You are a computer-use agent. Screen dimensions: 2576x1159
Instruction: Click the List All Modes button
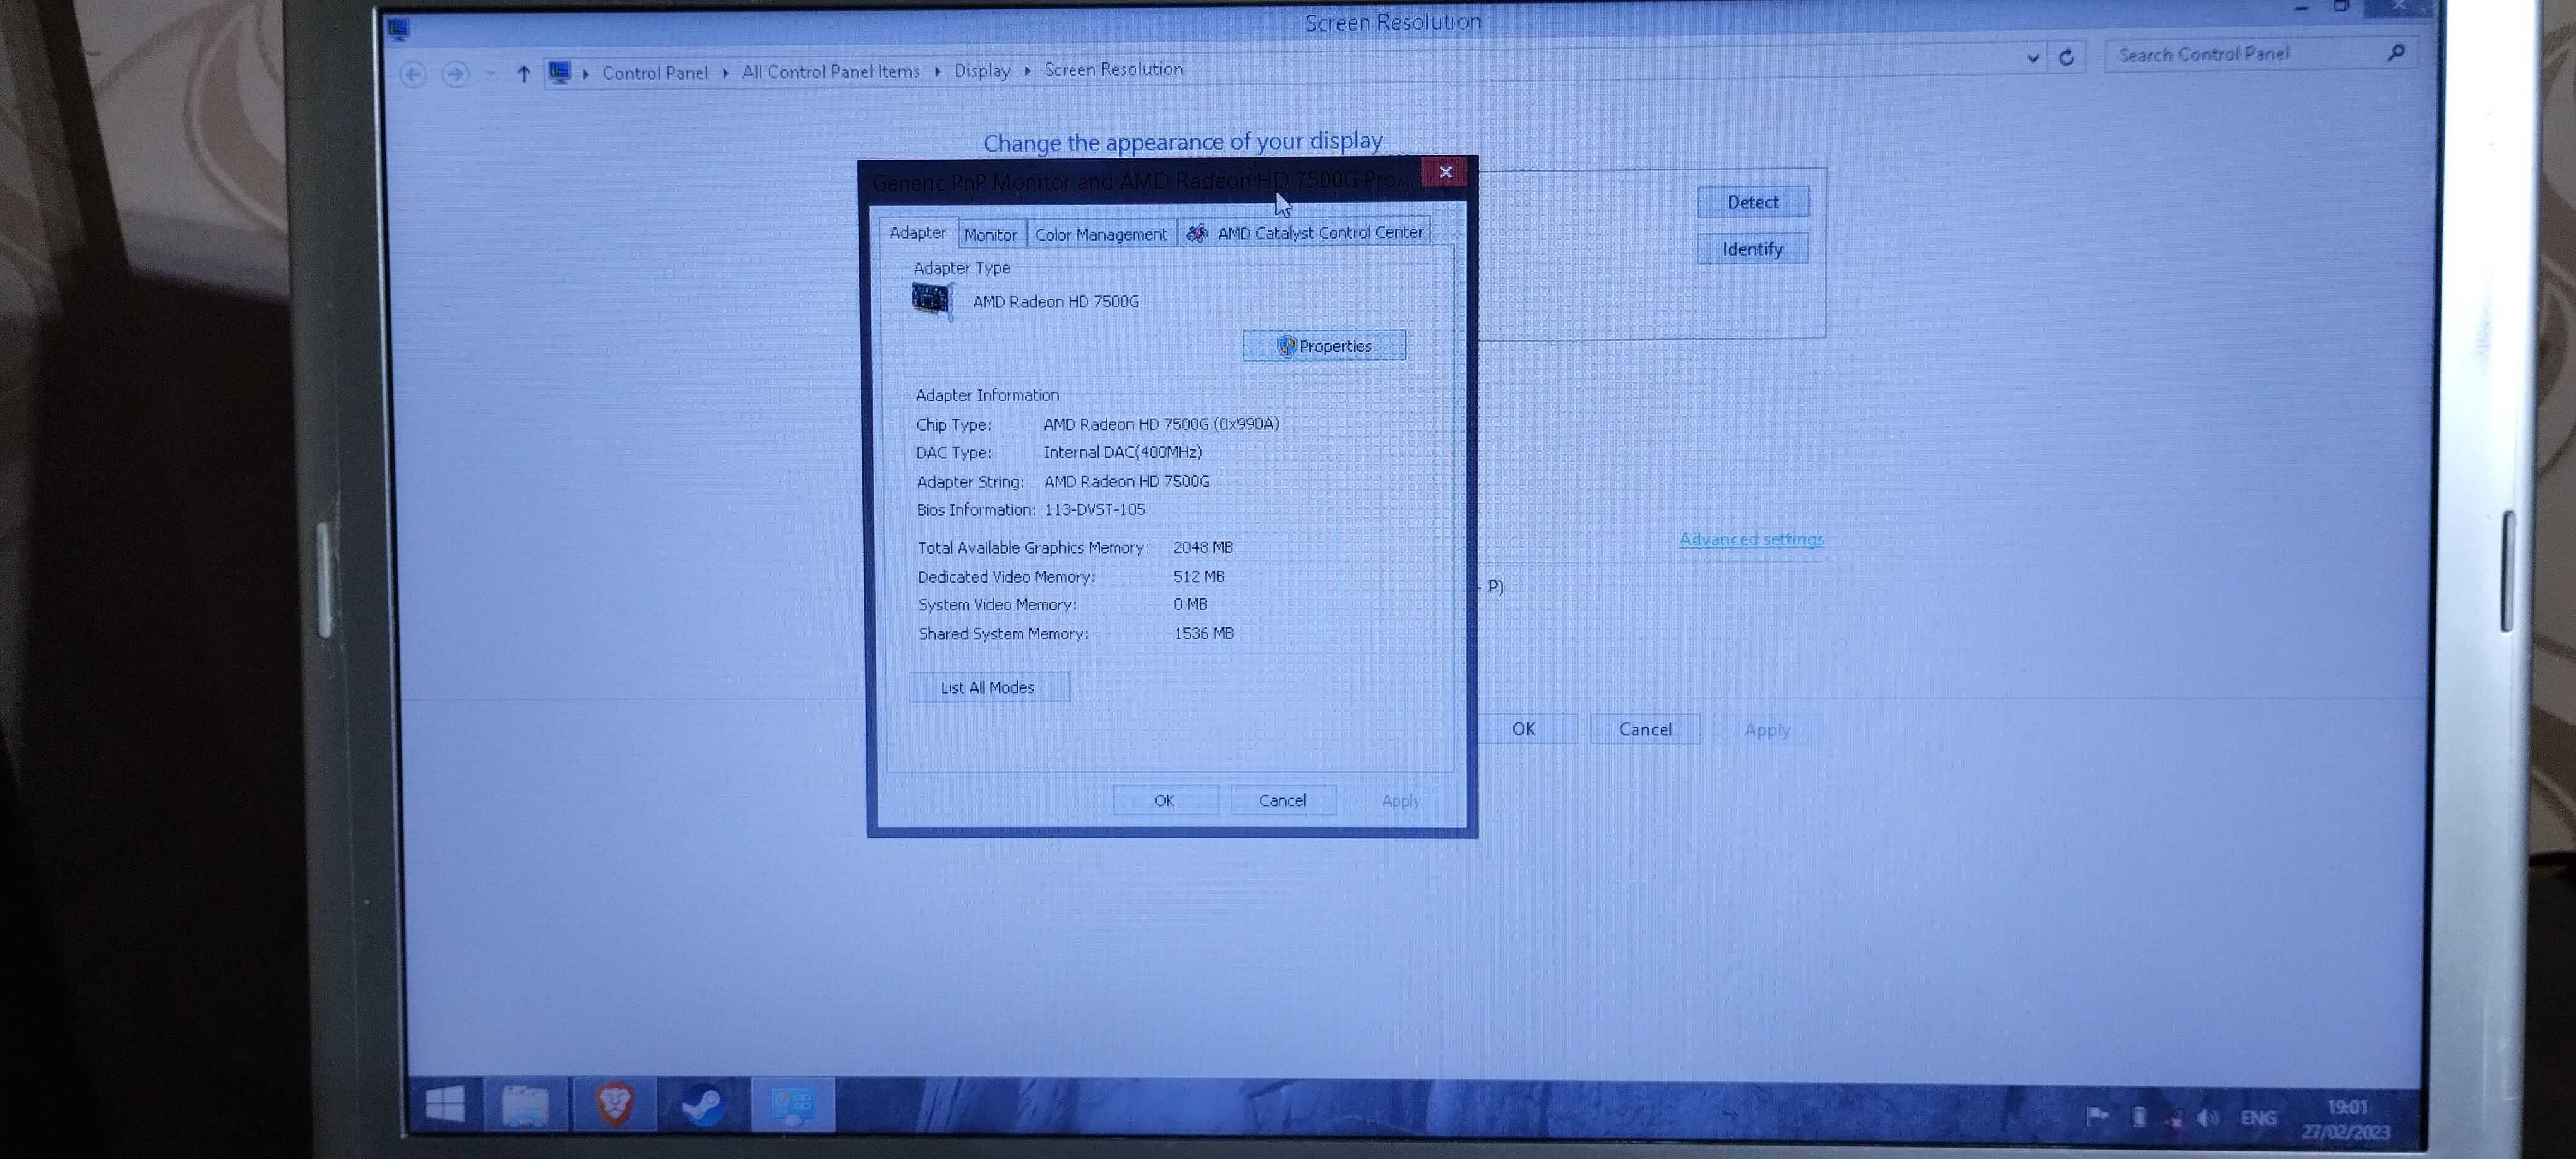click(x=988, y=687)
